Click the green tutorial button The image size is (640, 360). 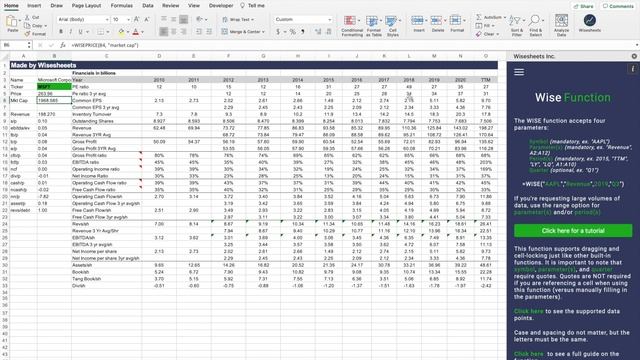tap(573, 231)
